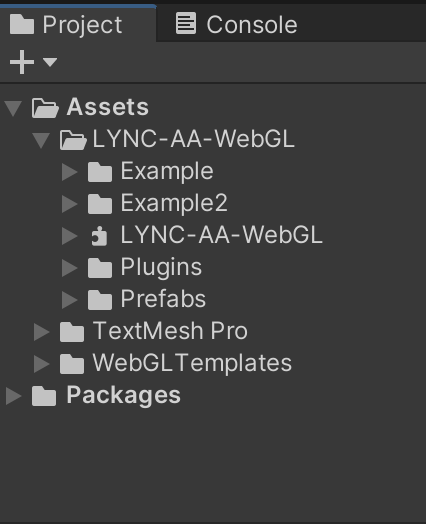Click the Console tab list icon
Screen dimensions: 426x524
coord(186,23)
